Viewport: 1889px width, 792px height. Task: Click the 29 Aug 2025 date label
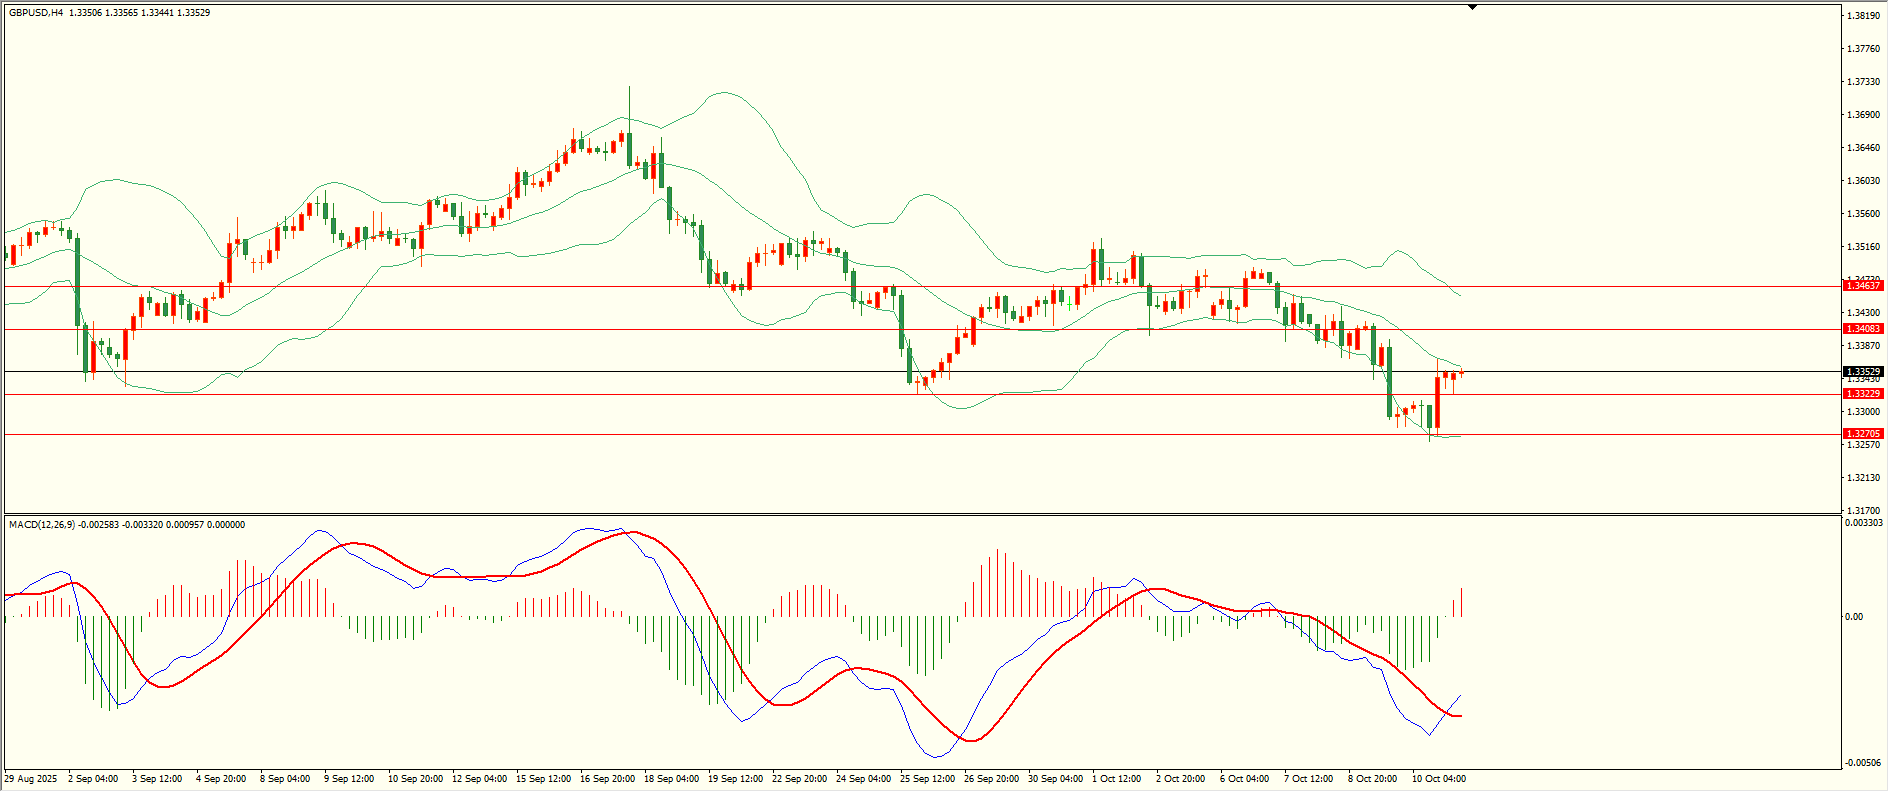point(31,779)
